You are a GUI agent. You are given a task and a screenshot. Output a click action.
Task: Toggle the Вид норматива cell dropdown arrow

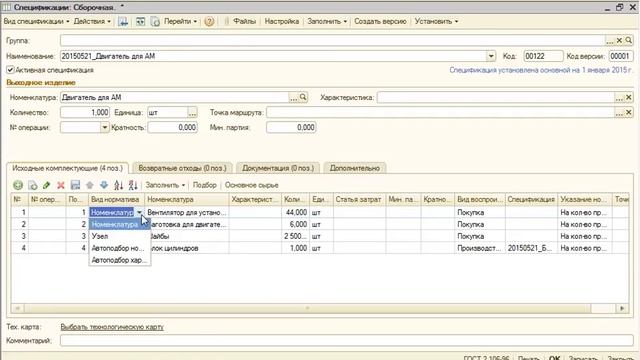tap(139, 212)
